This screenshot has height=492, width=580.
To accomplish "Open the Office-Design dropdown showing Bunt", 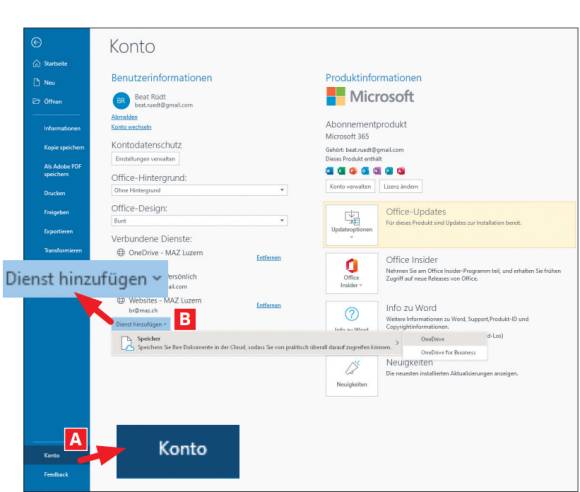I will coord(199,221).
